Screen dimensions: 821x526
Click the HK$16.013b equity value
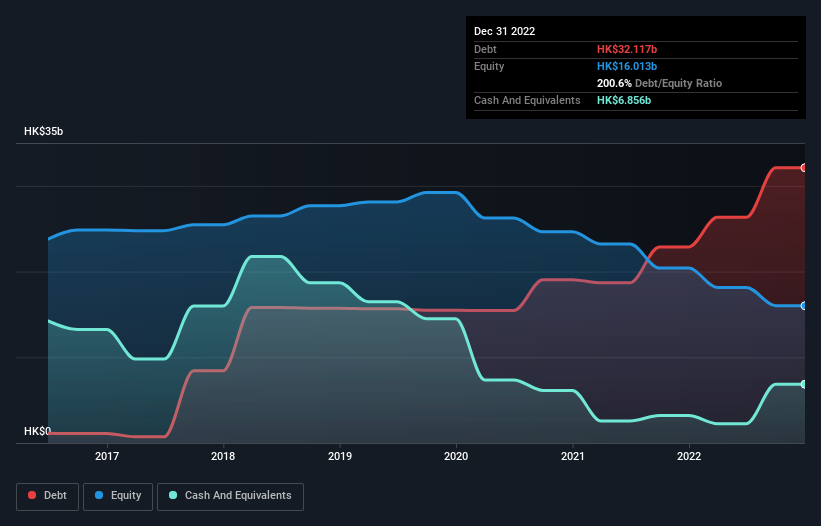(x=627, y=66)
